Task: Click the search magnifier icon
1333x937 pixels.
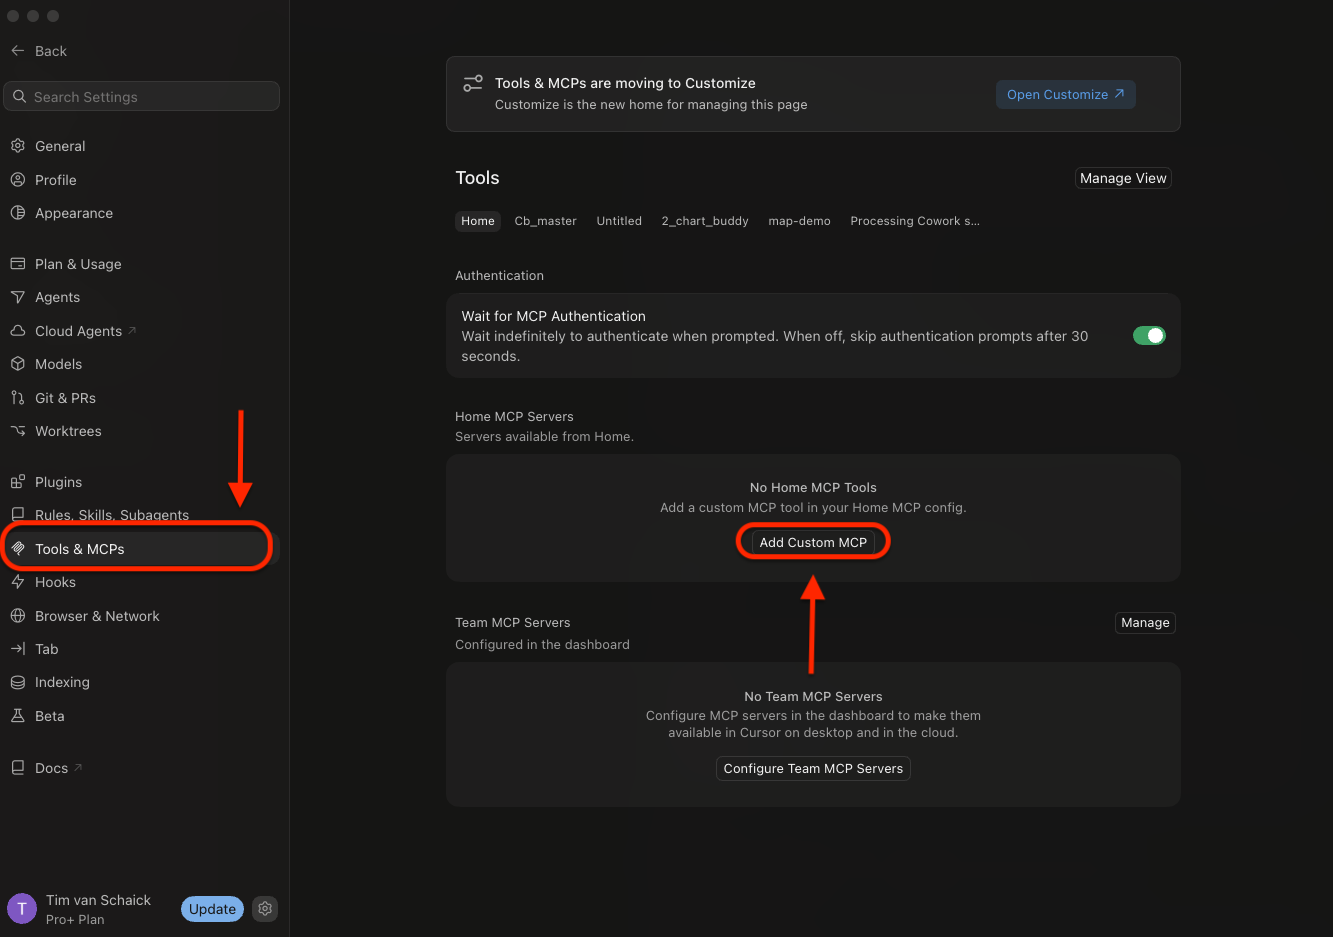Action: click(x=20, y=97)
